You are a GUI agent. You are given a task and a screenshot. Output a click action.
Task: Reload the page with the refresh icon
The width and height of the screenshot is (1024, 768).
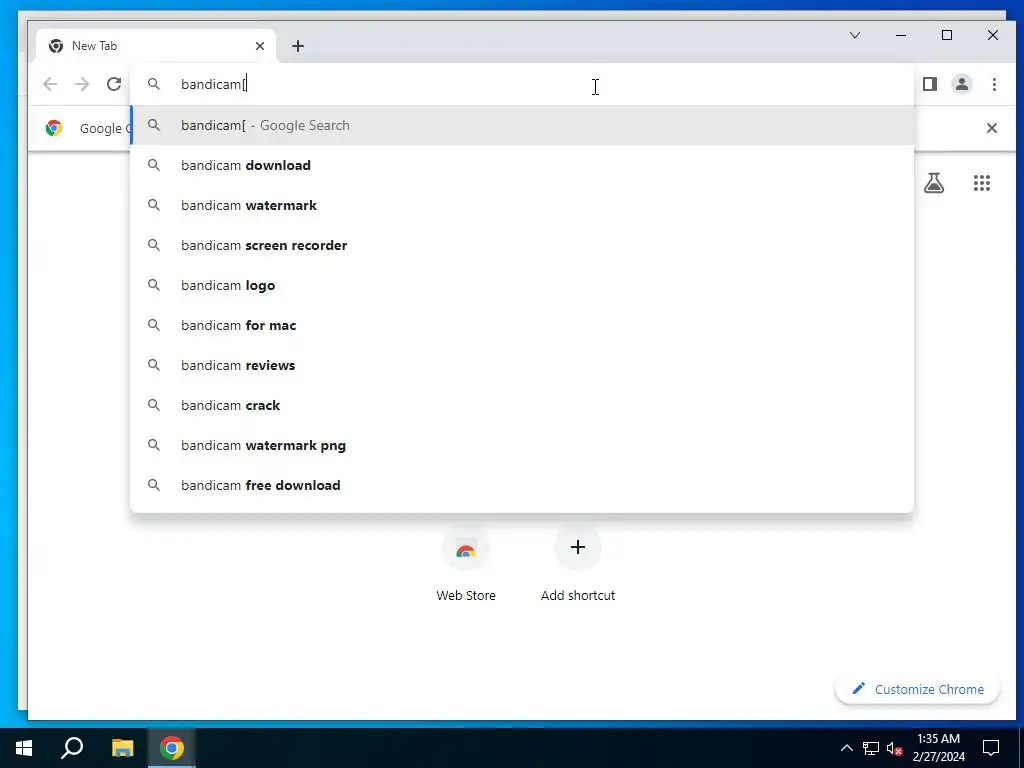114,84
